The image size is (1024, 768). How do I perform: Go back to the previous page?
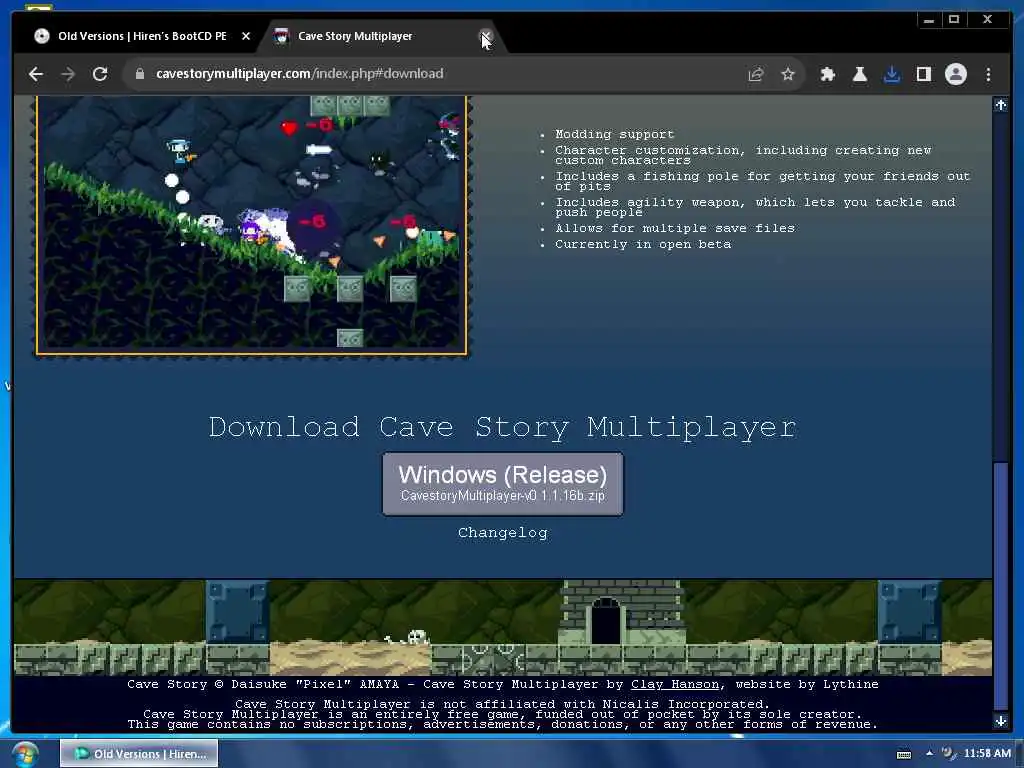tap(36, 74)
